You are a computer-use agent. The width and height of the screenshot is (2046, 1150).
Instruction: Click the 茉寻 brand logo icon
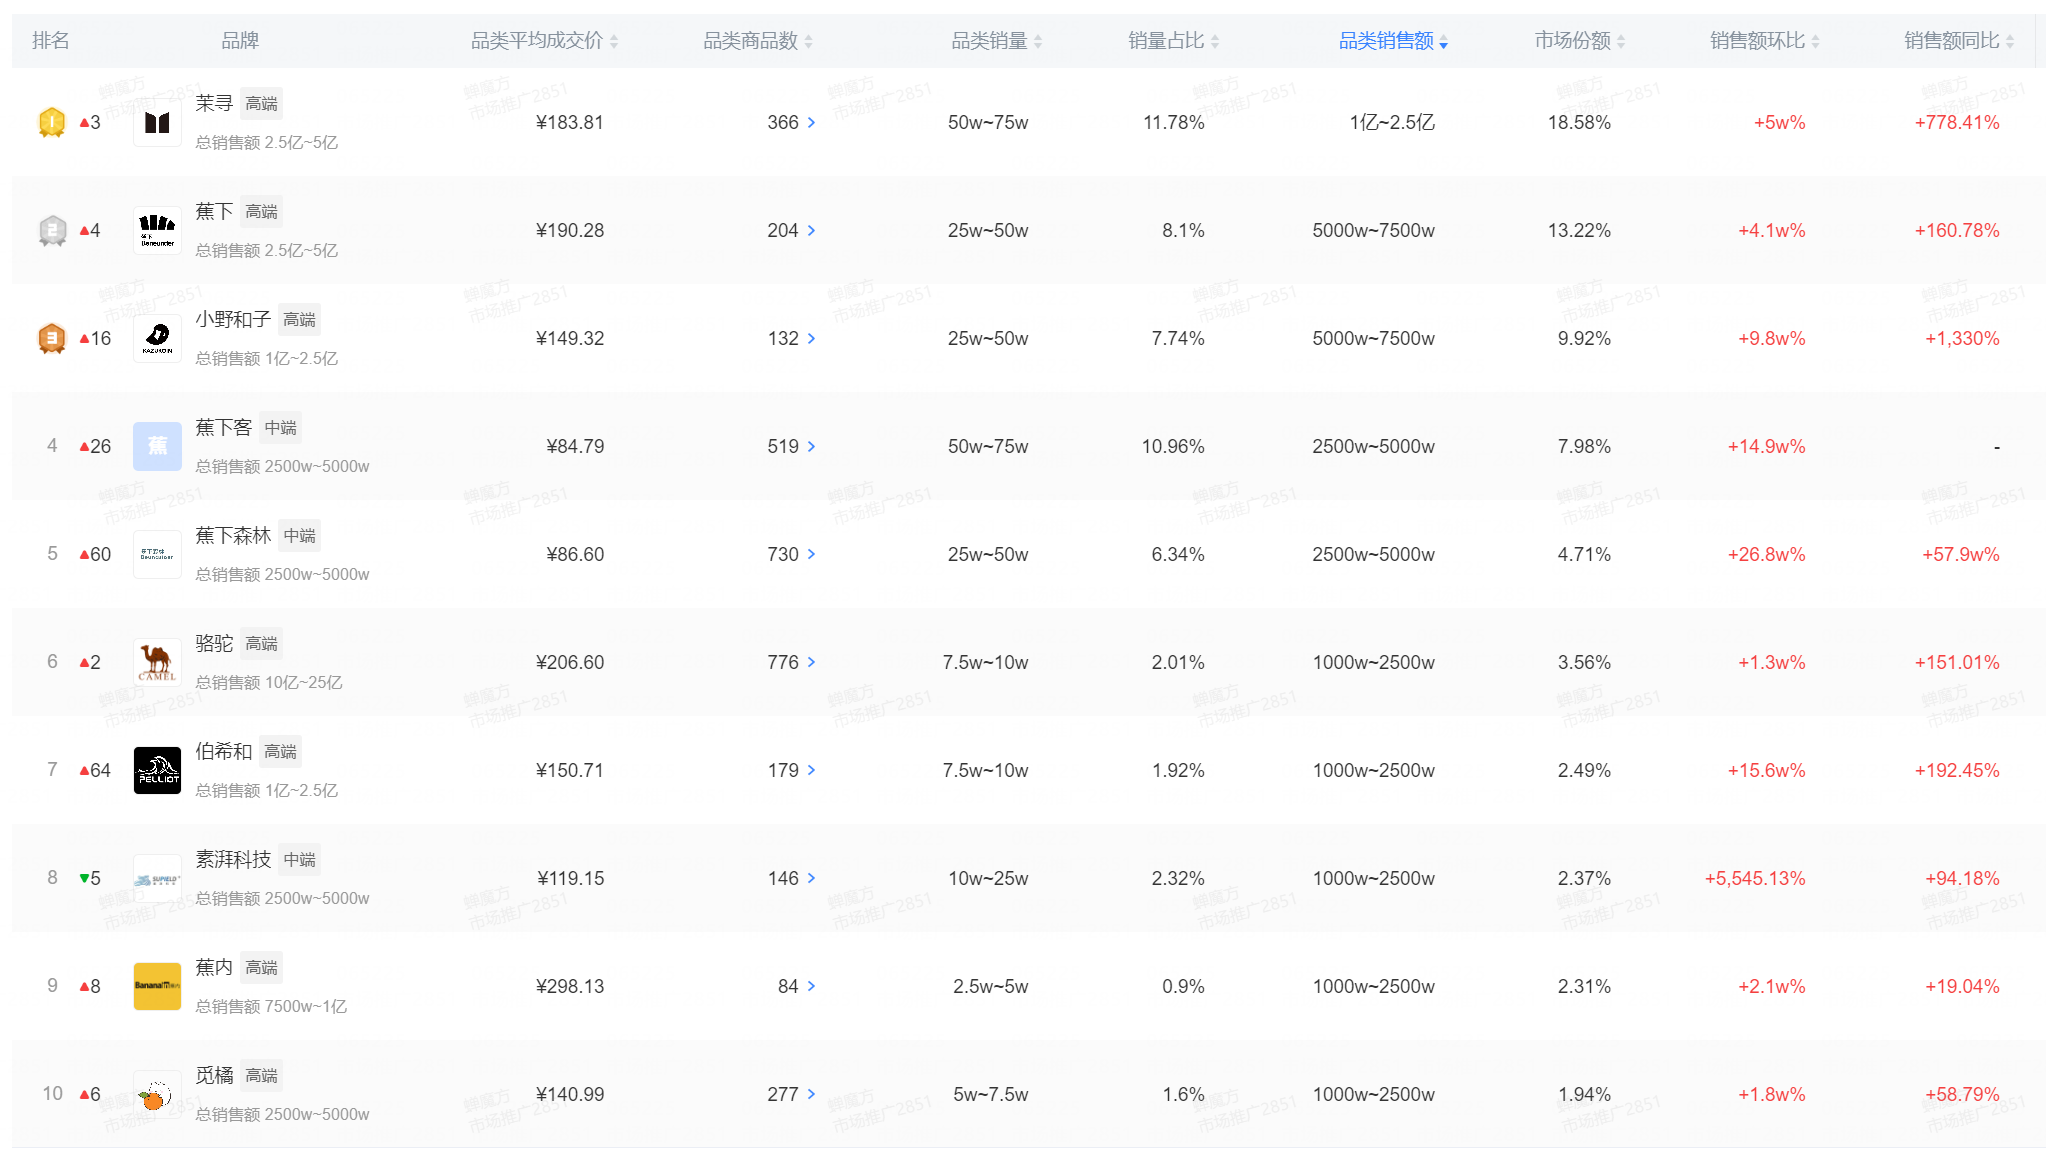click(x=157, y=123)
